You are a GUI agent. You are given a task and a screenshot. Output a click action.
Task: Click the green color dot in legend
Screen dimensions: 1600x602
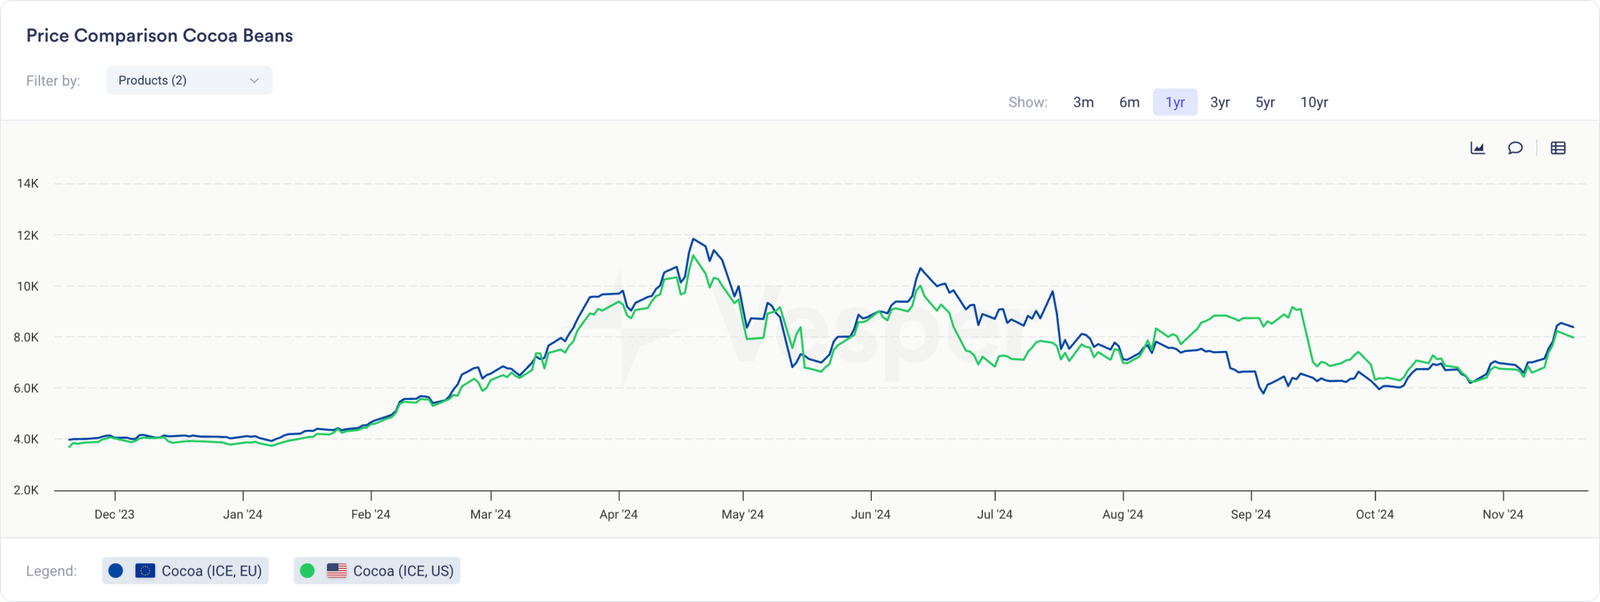(308, 571)
